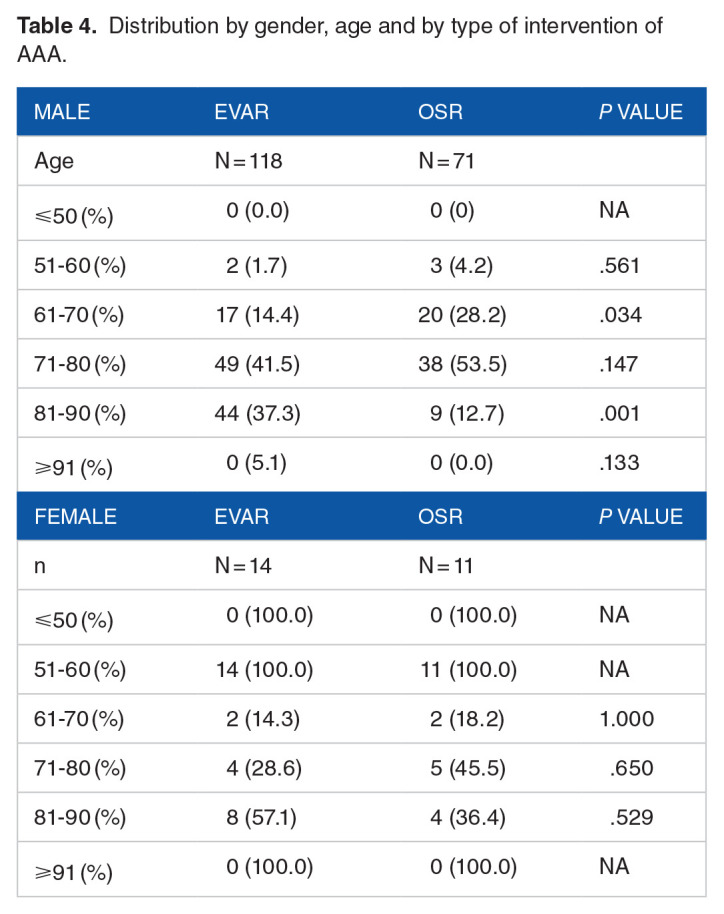Select the N=11 cell
This screenshot has height=914, width=724.
(x=446, y=565)
